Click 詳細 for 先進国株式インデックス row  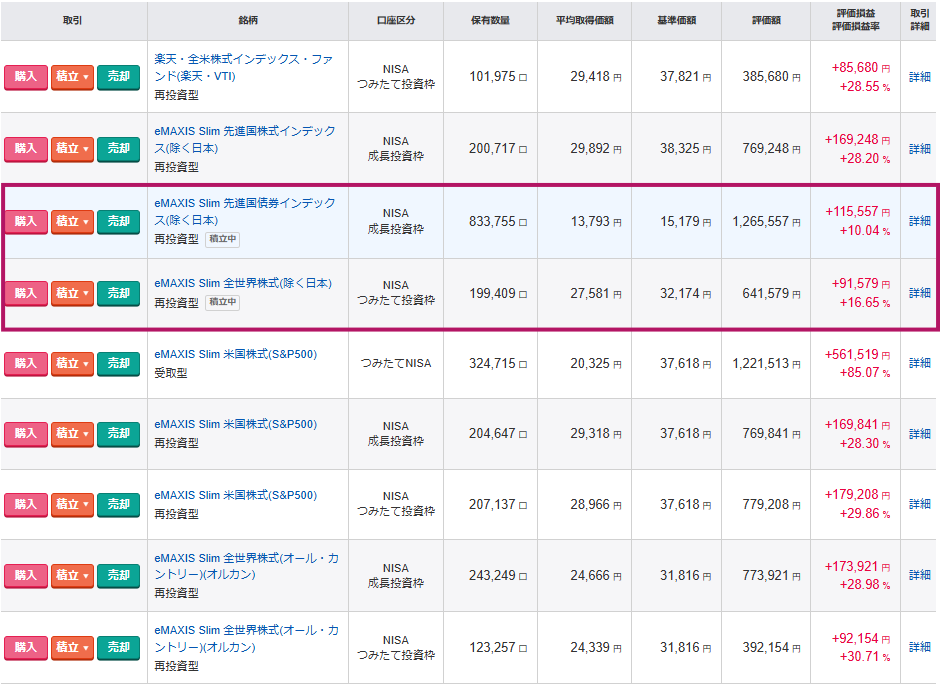919,149
